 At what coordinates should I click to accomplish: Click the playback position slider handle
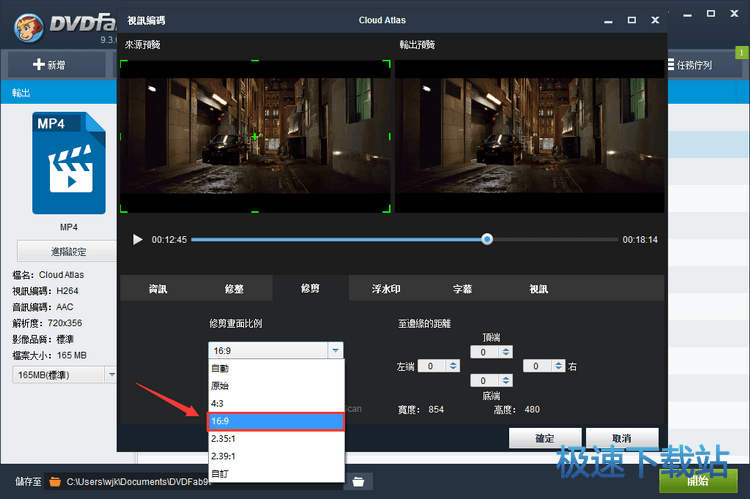click(487, 239)
